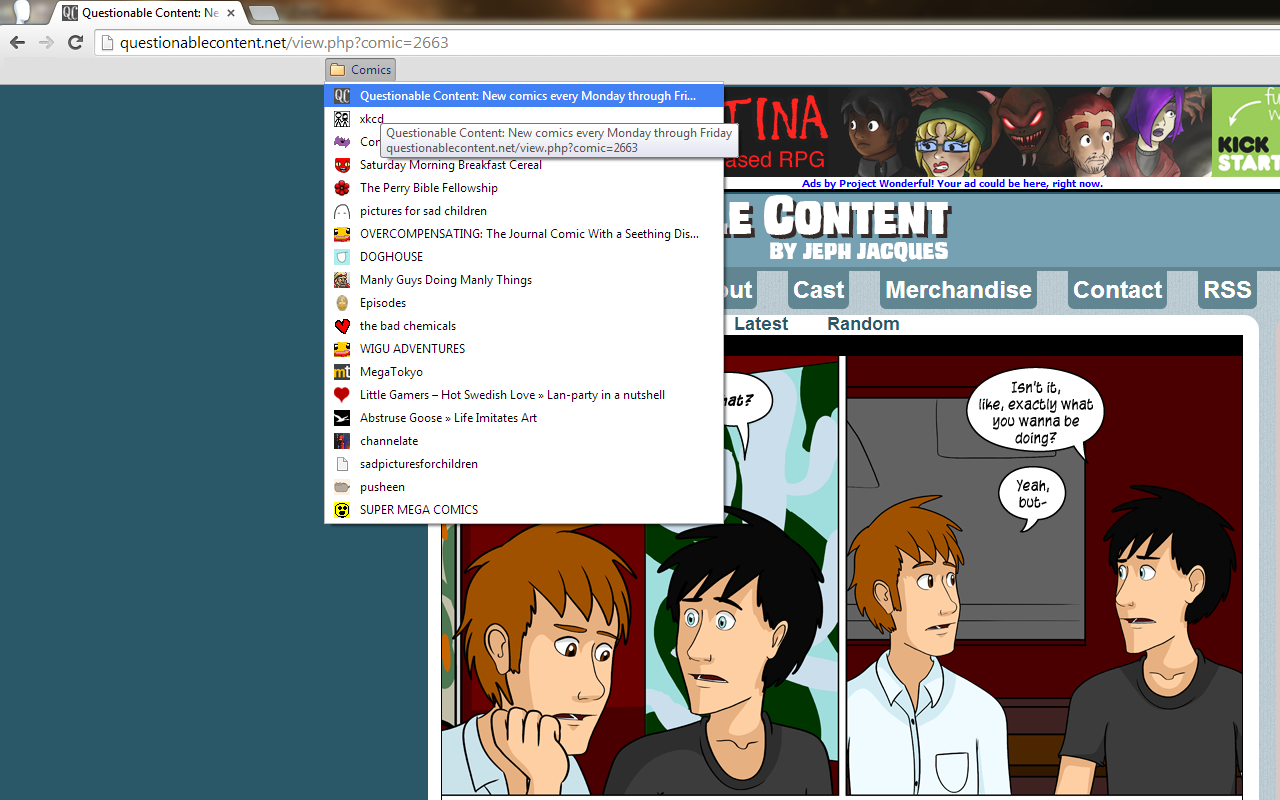This screenshot has width=1280, height=800.
Task: Open the Cast page
Action: (817, 290)
